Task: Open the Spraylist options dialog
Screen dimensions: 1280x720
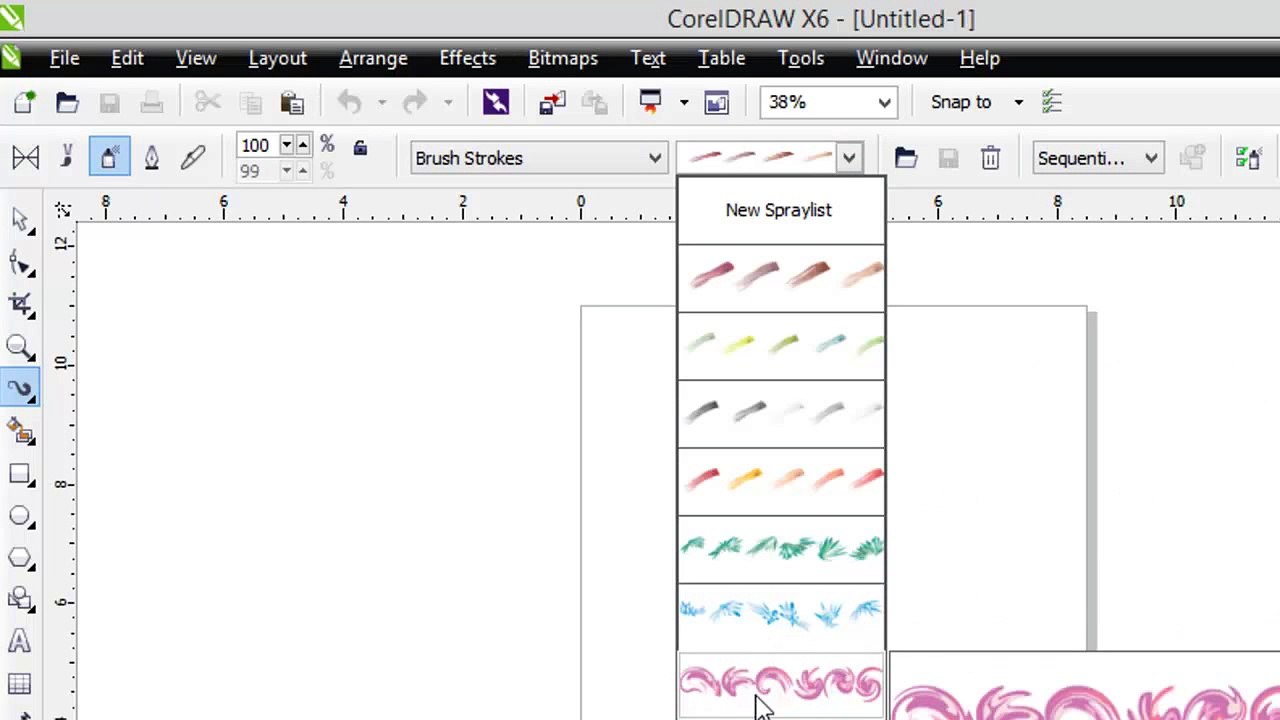Action: [1247, 158]
